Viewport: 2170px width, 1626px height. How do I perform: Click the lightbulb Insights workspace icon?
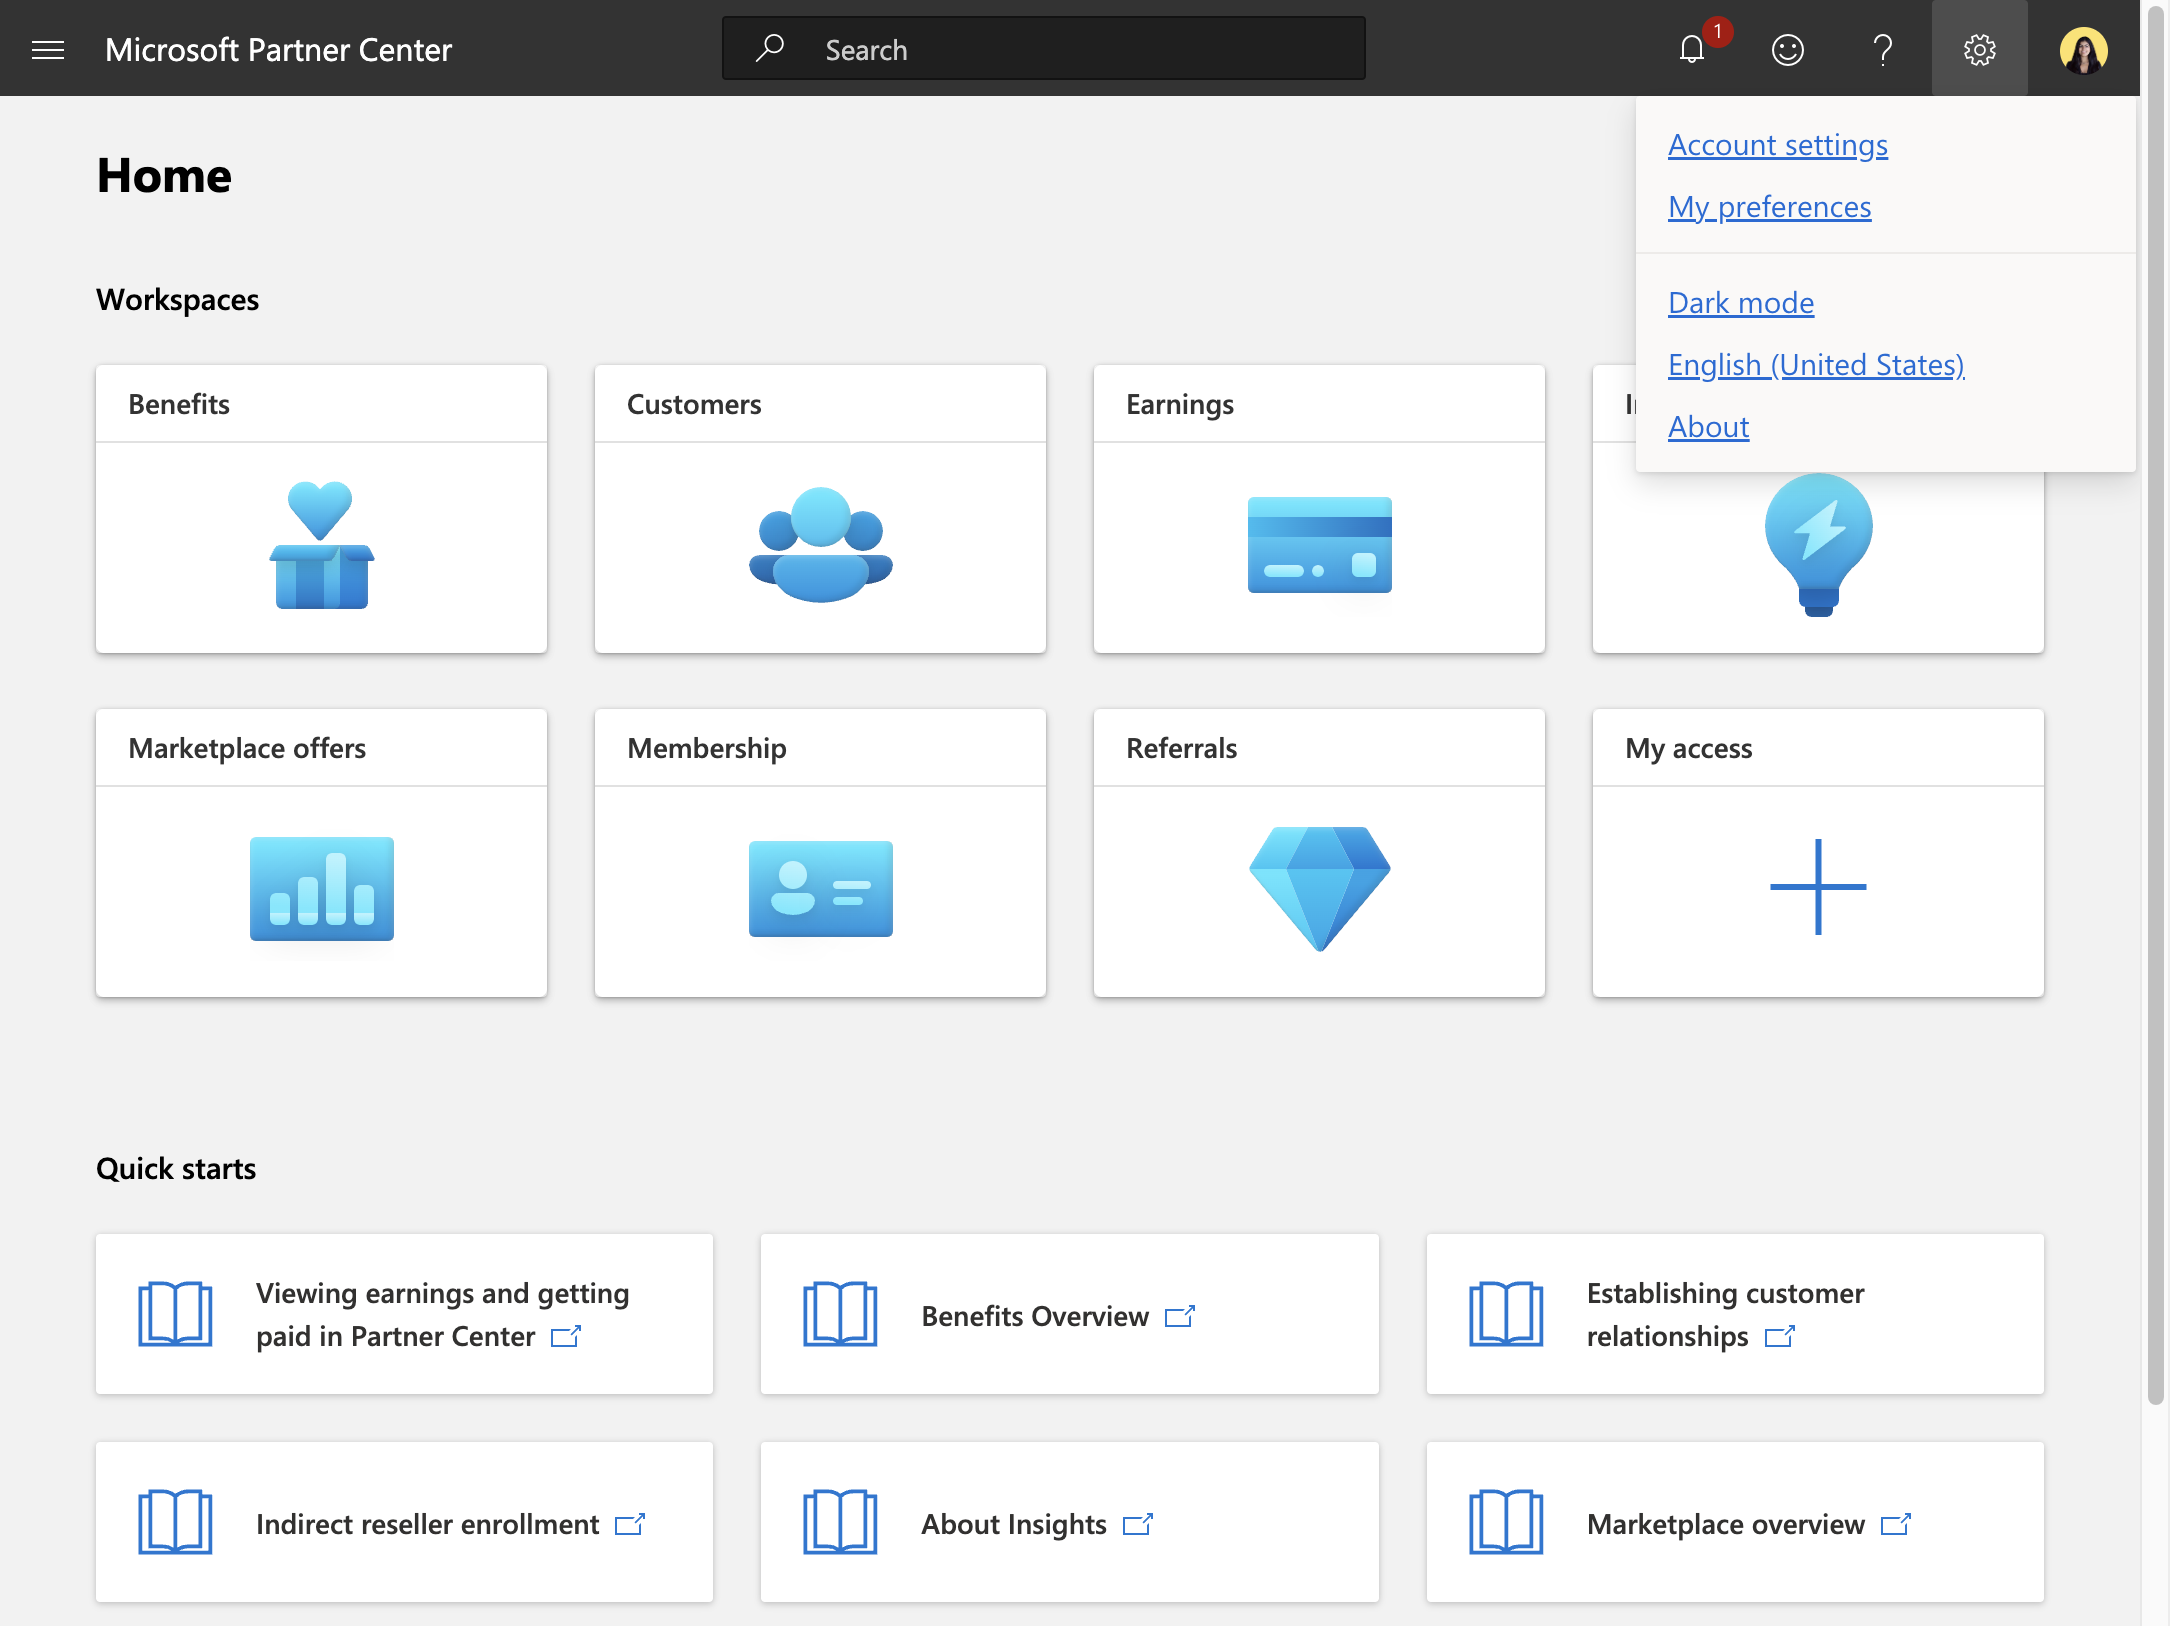[x=1819, y=546]
